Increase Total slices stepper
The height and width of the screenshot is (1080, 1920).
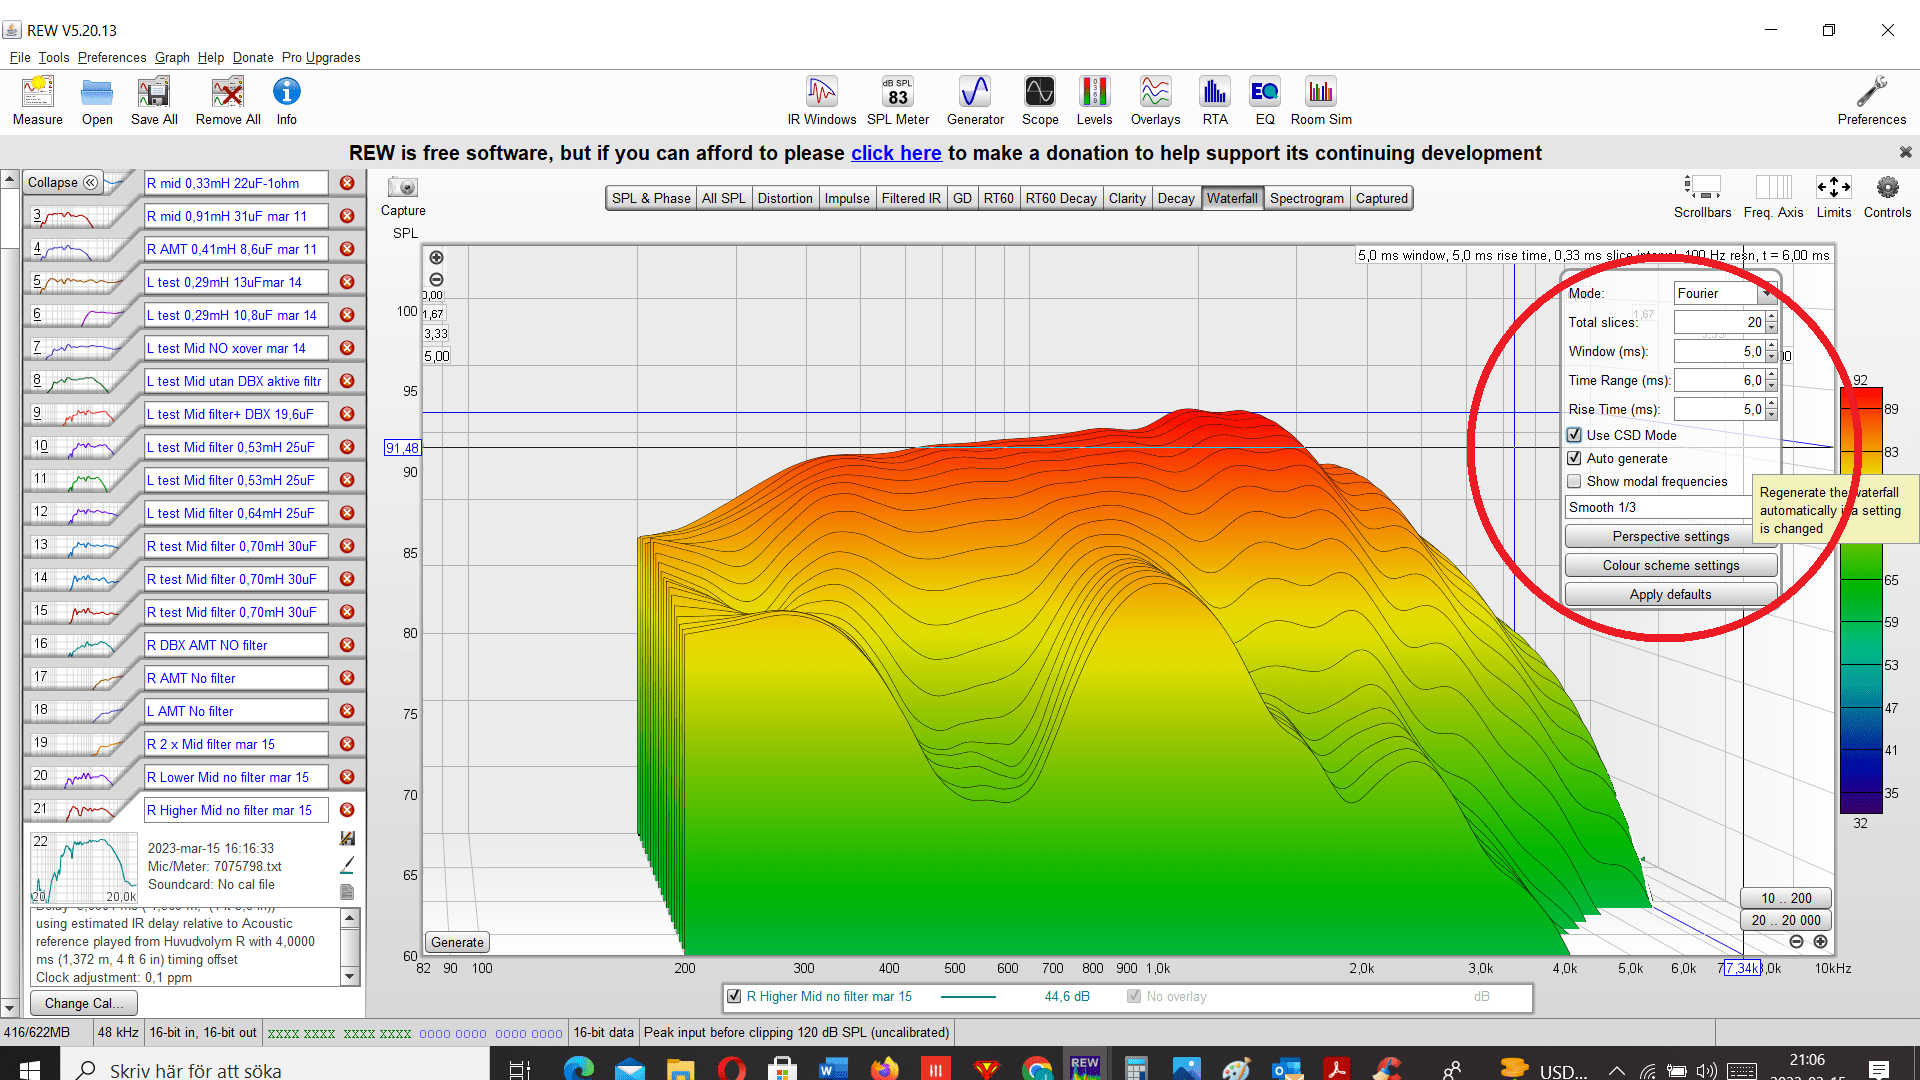click(x=1771, y=317)
